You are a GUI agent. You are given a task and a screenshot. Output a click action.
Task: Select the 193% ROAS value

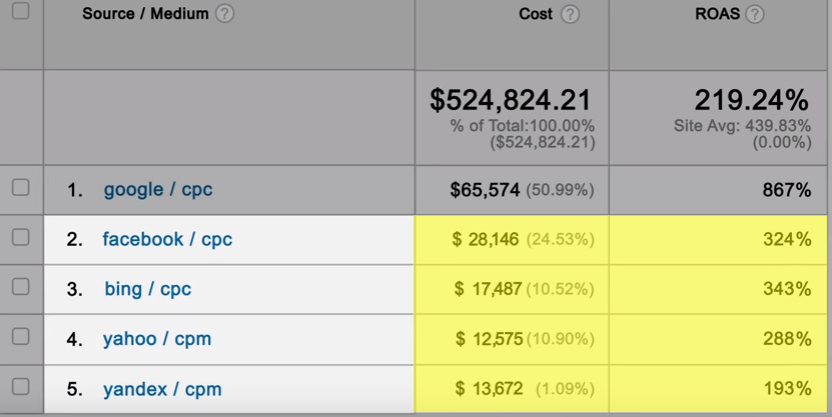coord(787,389)
